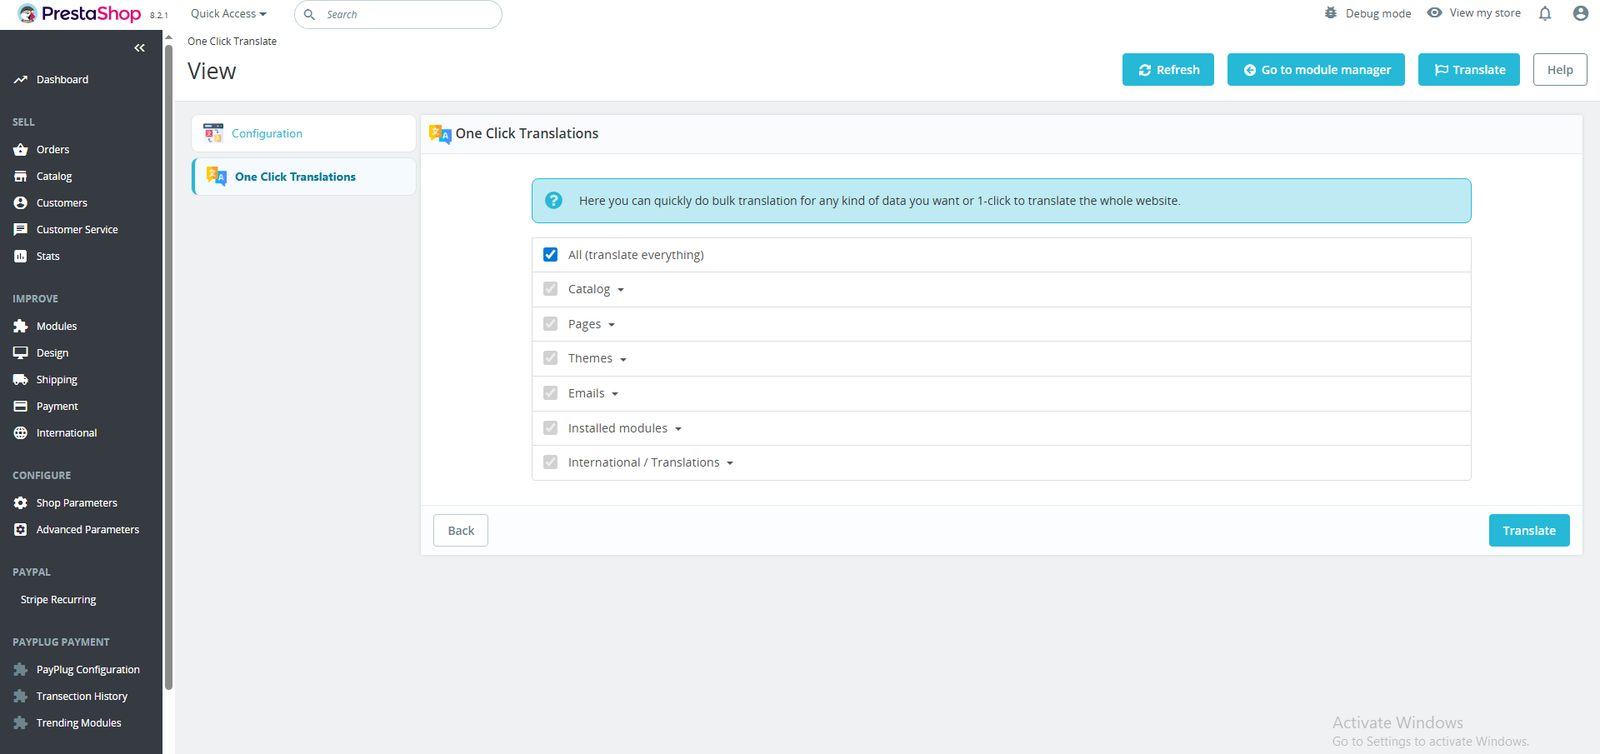The width and height of the screenshot is (1600, 754).
Task: Click the Dashboard trend icon
Action: coord(20,80)
